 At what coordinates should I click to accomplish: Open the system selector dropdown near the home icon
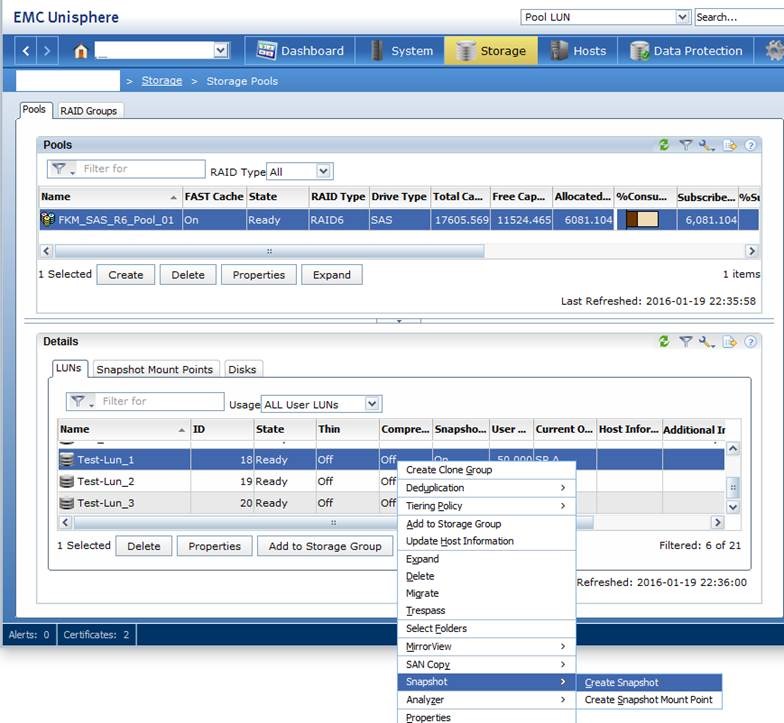pos(220,50)
